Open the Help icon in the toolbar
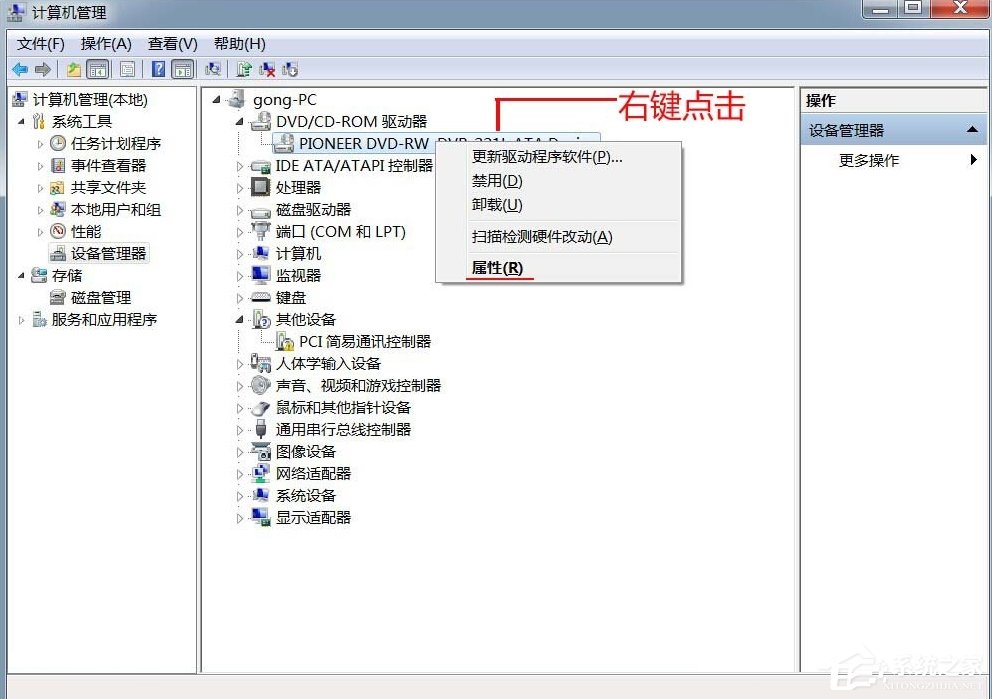992x699 pixels. pos(157,68)
